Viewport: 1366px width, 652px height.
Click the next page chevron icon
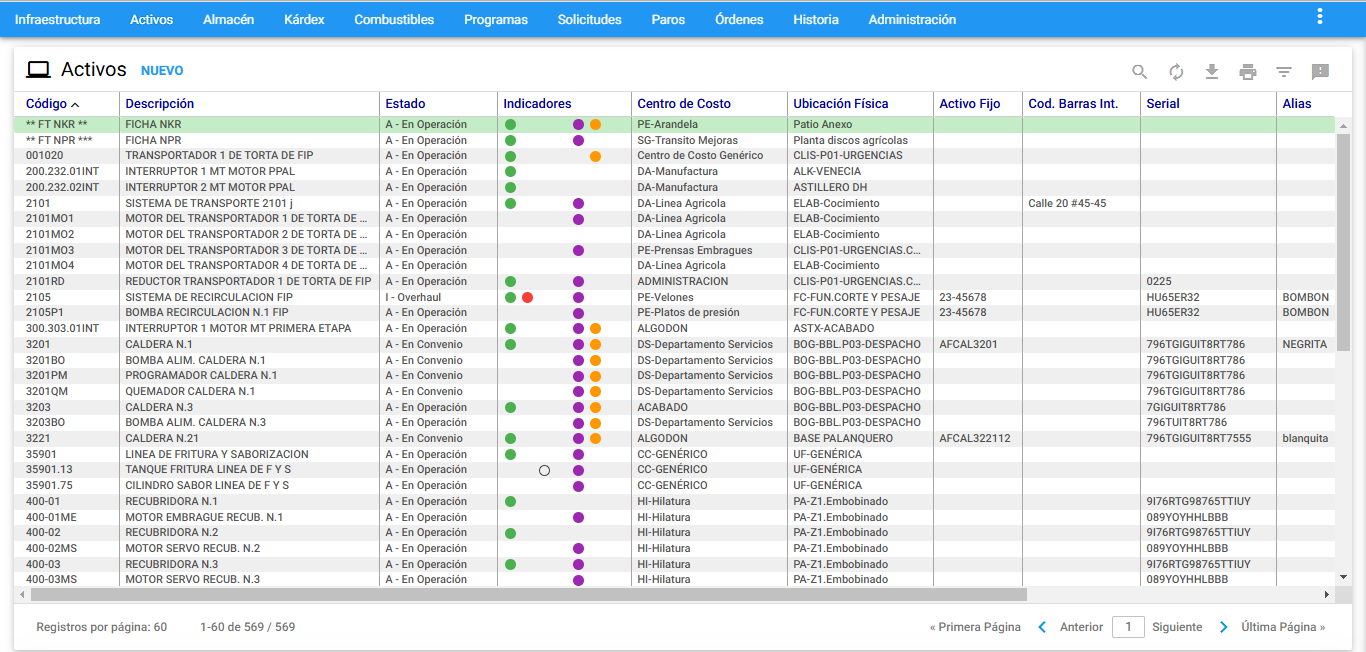coord(1223,627)
